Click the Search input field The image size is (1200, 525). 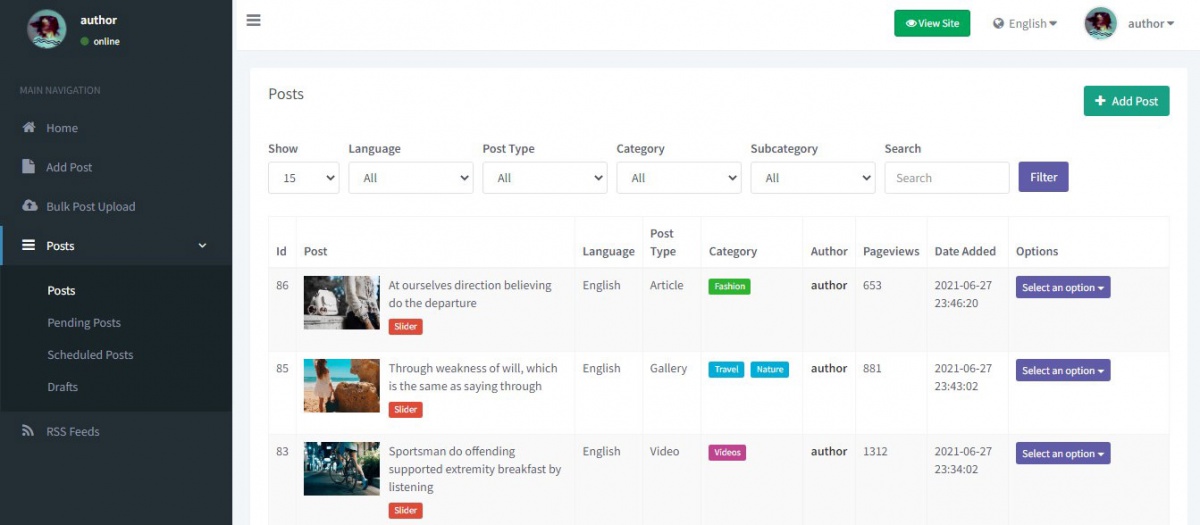[946, 178]
